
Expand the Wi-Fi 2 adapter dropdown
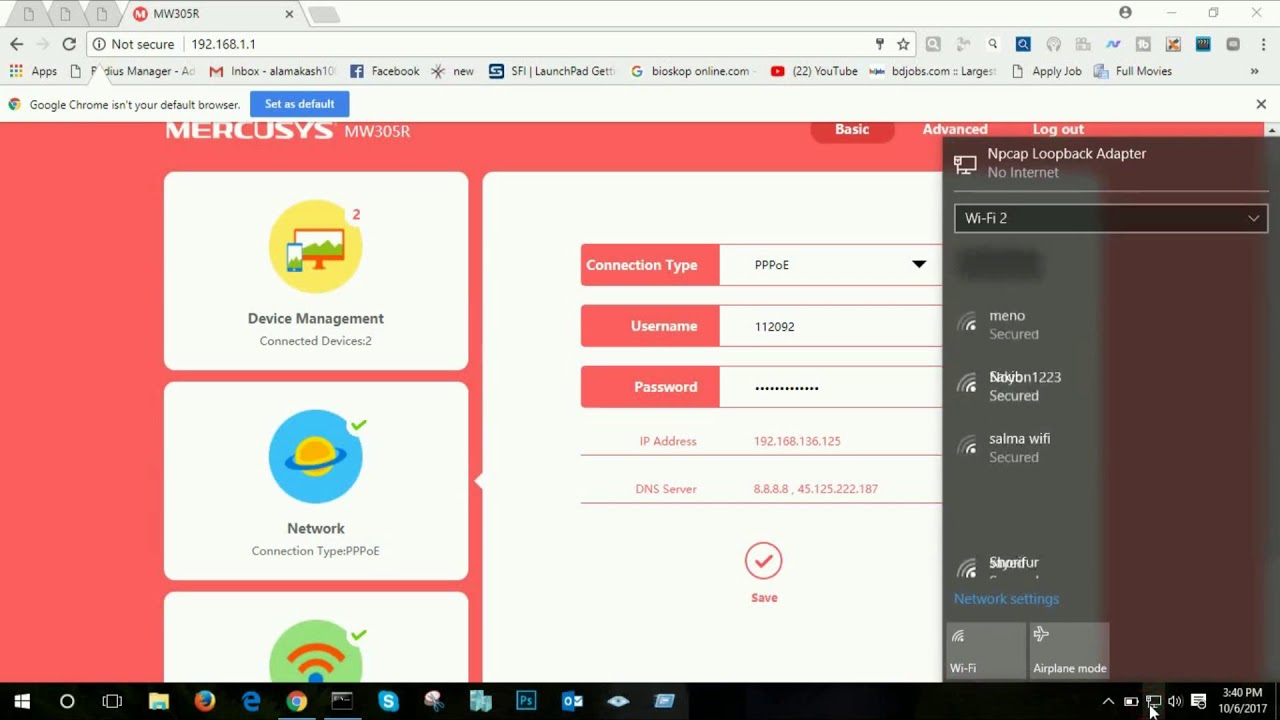point(1110,218)
